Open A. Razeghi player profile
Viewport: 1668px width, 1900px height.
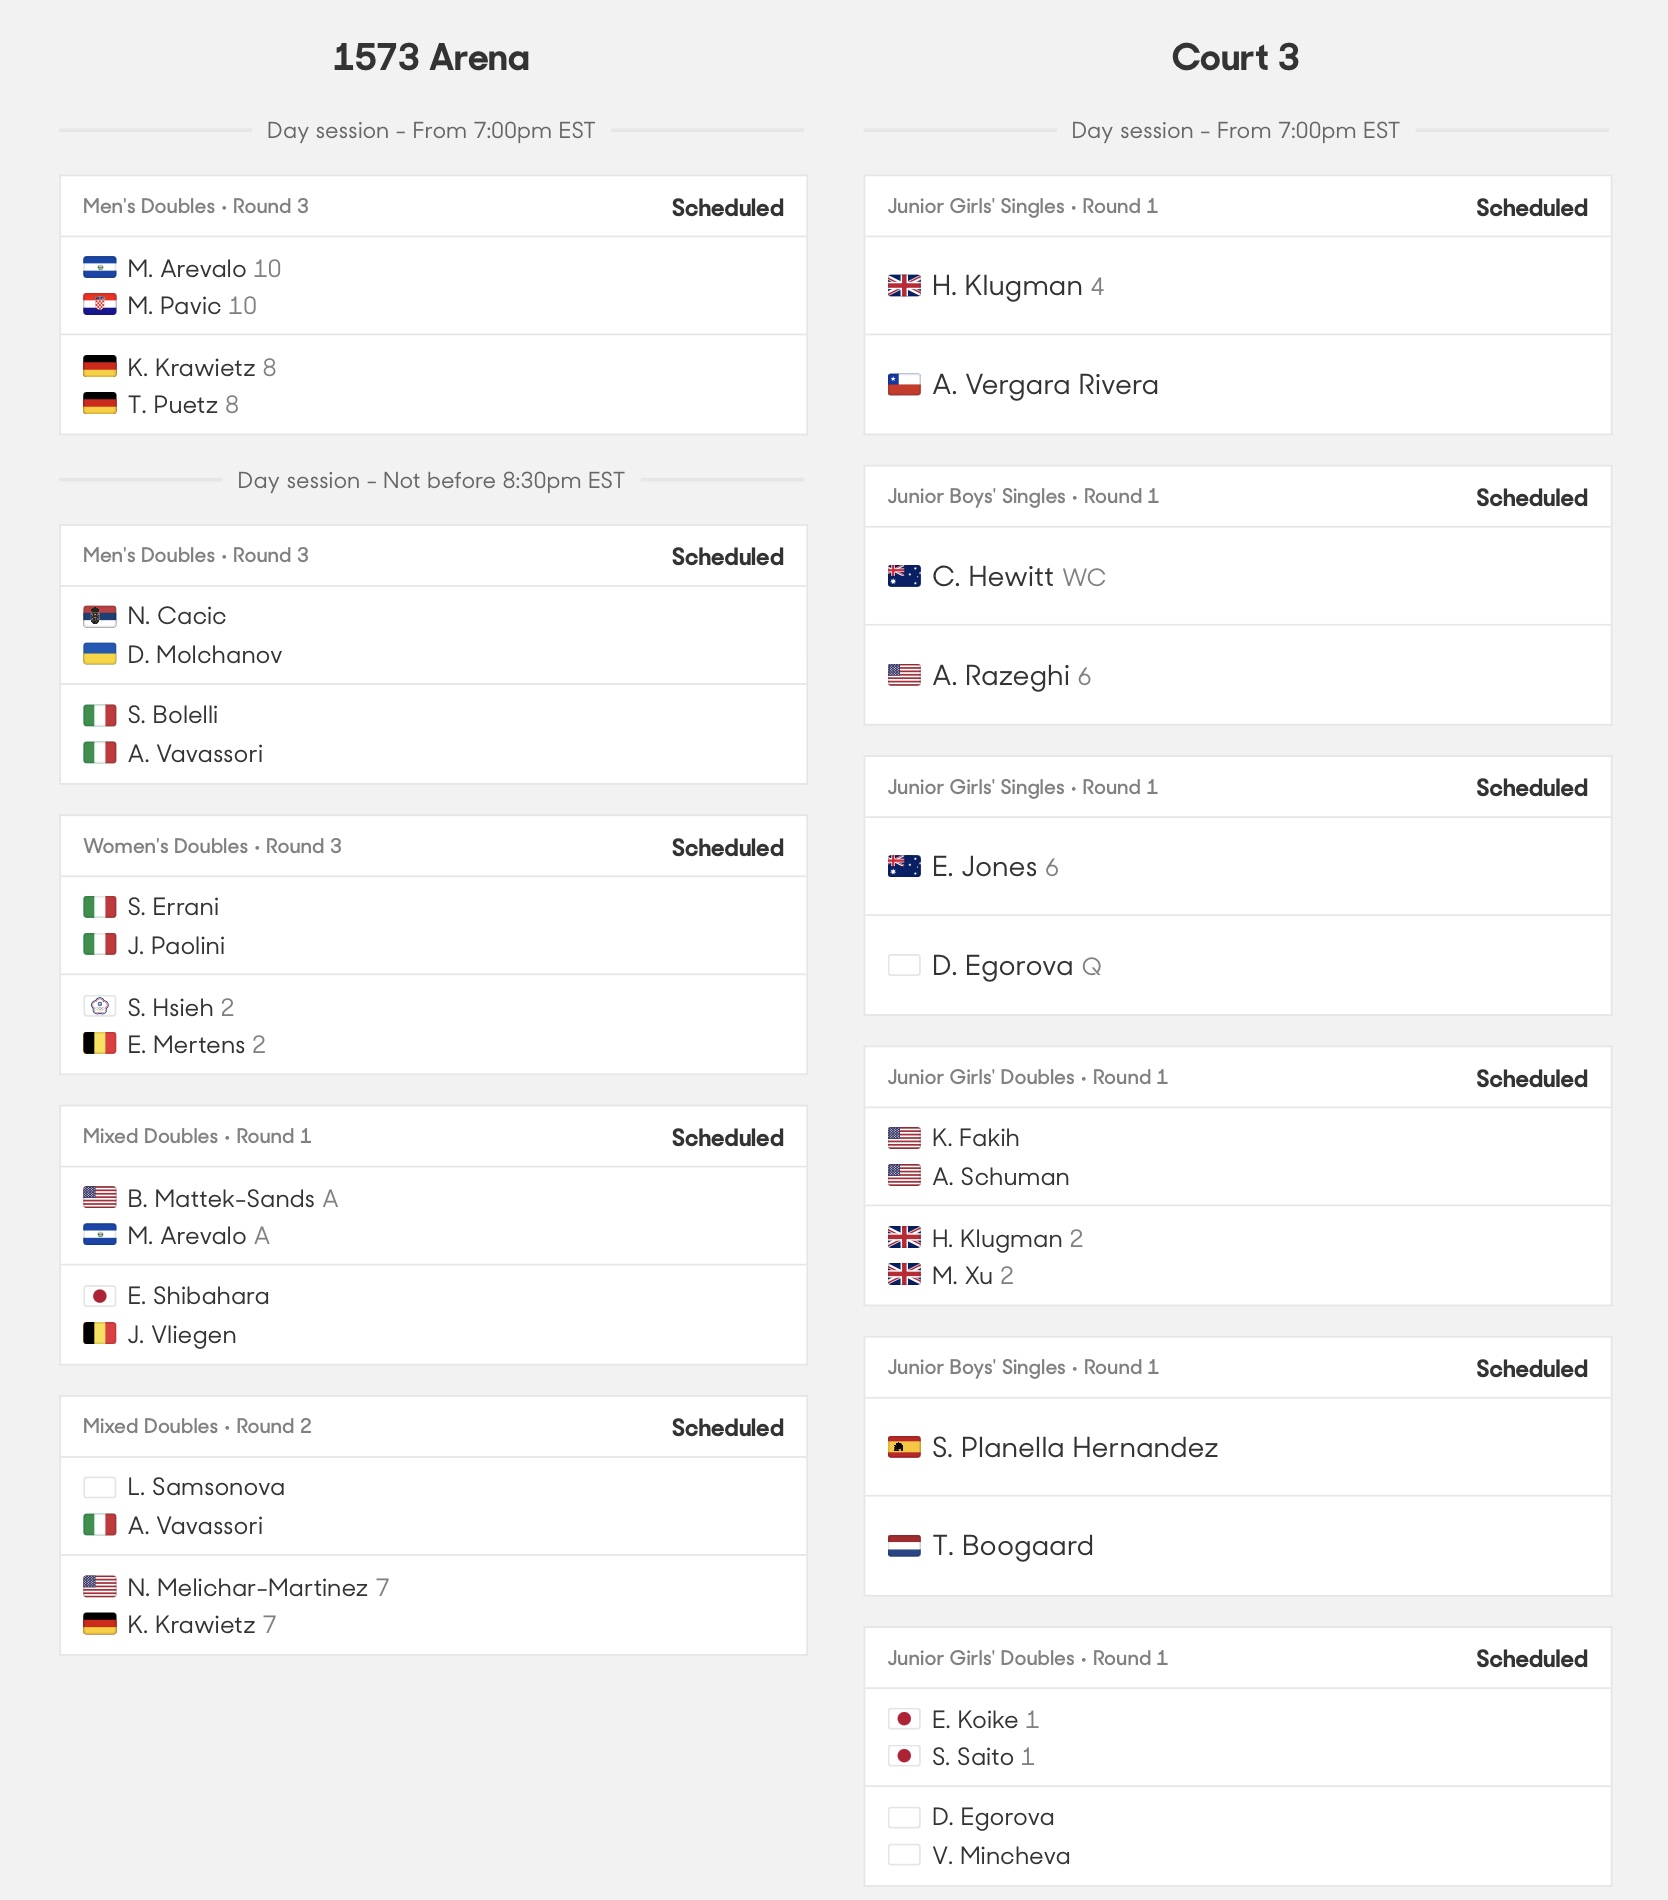coord(1011,676)
